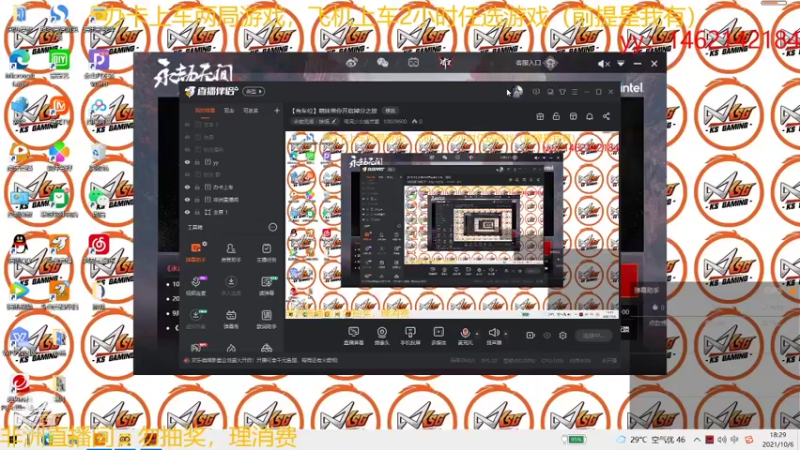Toggle visibility of the '办卡上车' source
The width and height of the screenshot is (800, 450).
click(x=187, y=187)
